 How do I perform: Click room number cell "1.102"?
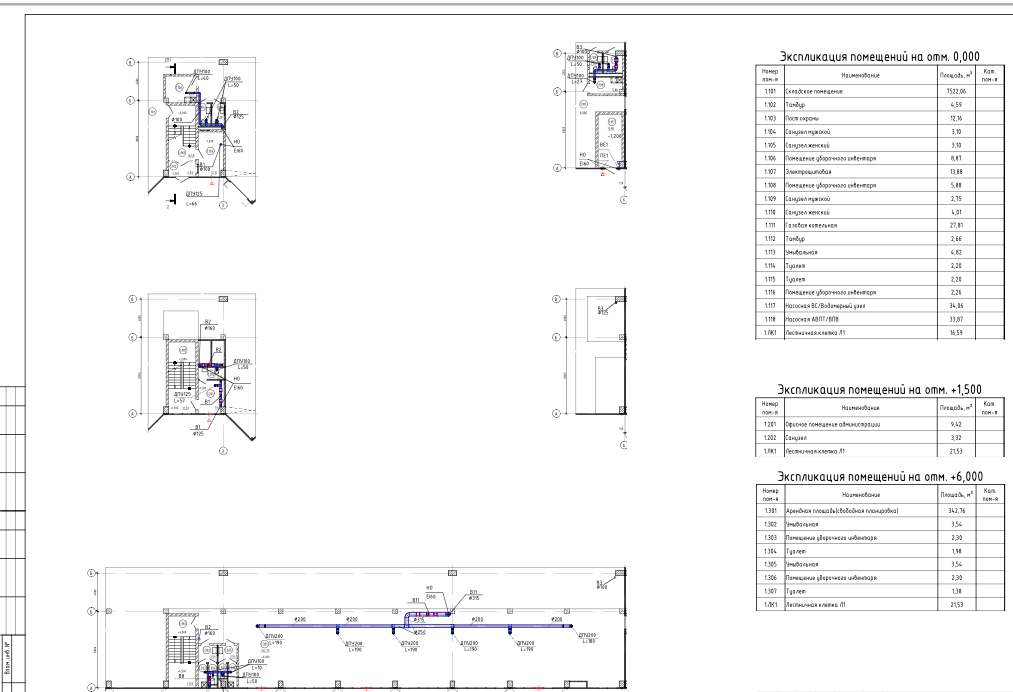(x=770, y=105)
